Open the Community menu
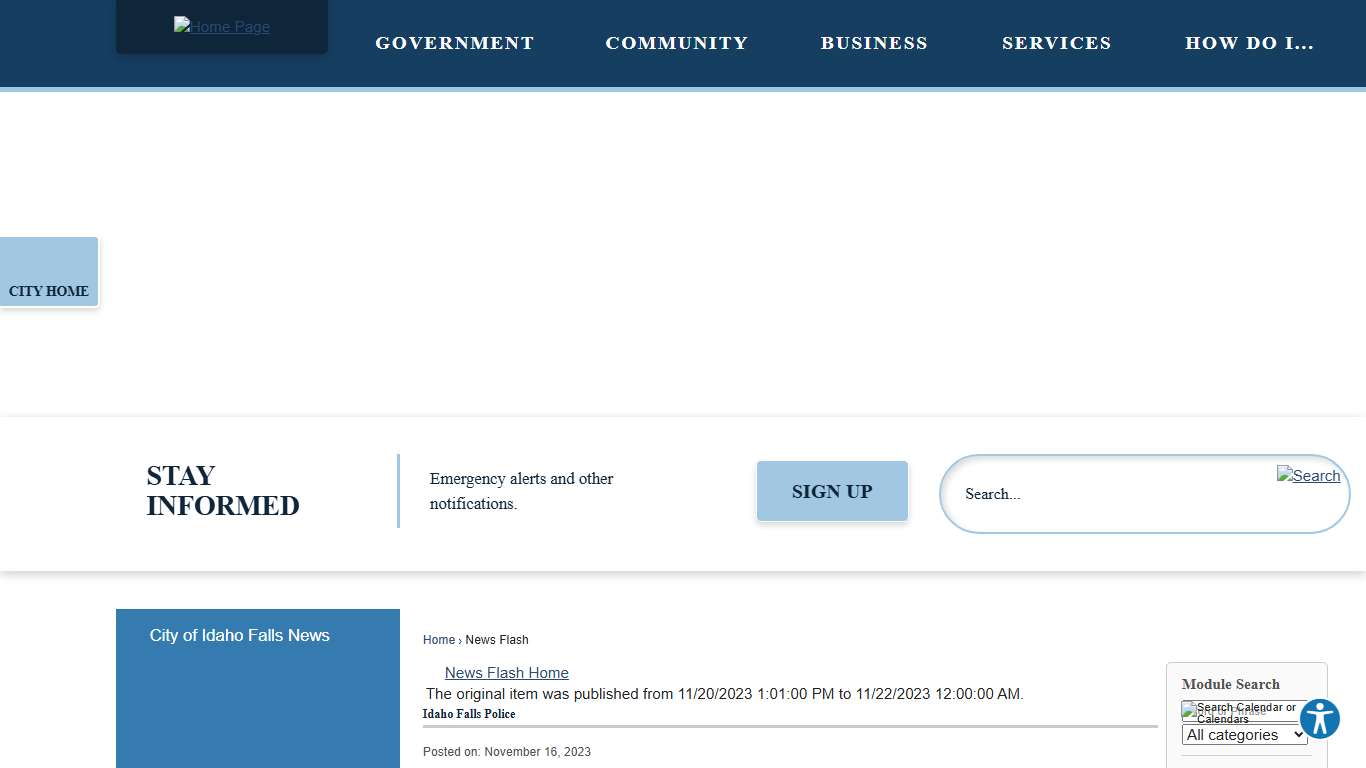Screen dimensions: 1366x768 (676, 43)
